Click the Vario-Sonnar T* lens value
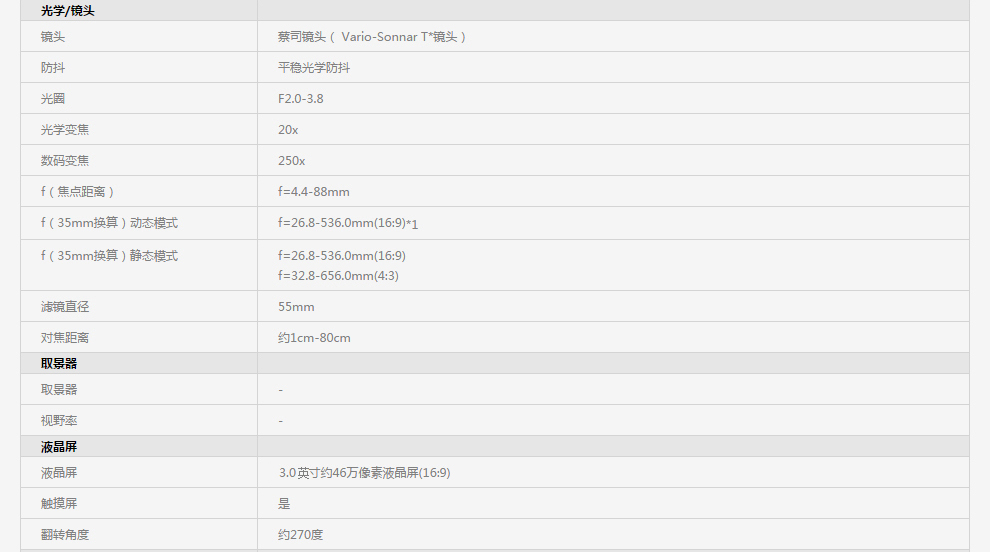The image size is (990, 552). (372, 37)
